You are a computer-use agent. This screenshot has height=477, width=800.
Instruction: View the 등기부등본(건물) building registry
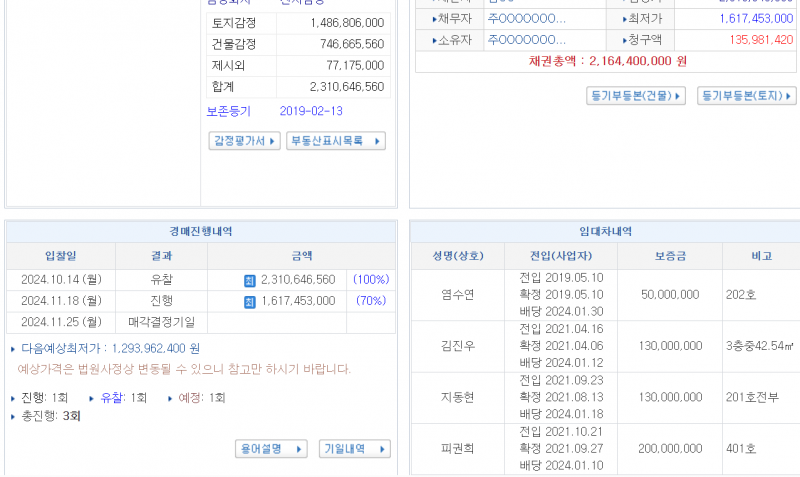[x=635, y=96]
